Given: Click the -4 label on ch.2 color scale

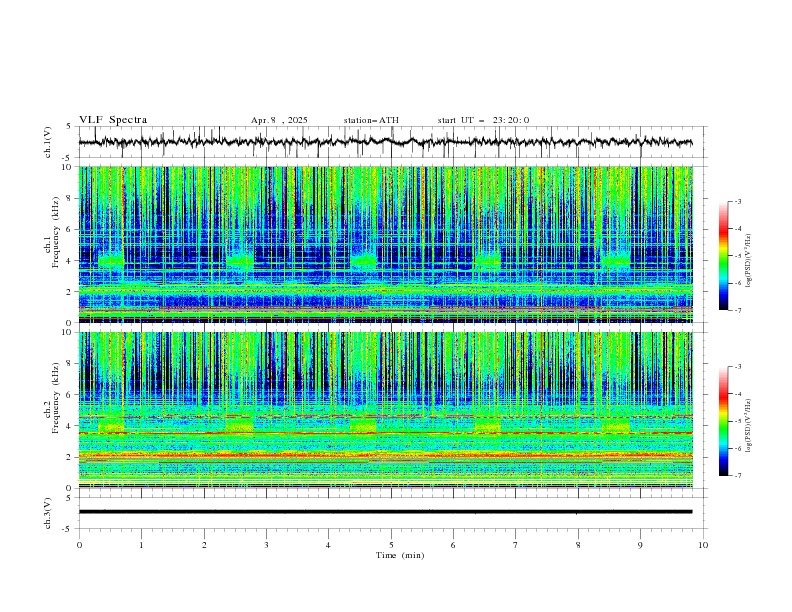Looking at the screenshot, I should coord(738,394).
